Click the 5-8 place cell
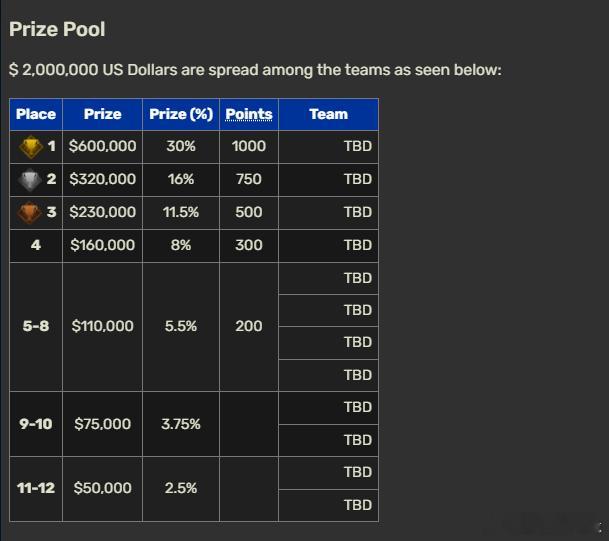This screenshot has height=541, width=609. 36,327
